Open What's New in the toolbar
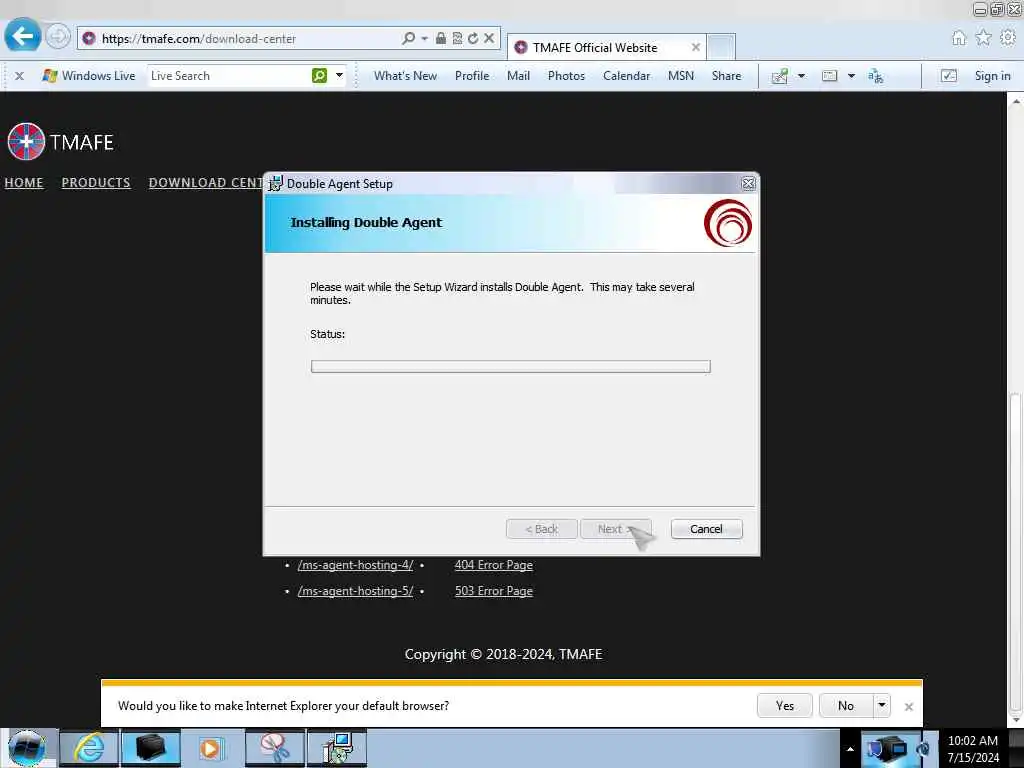1024x768 pixels. (405, 76)
